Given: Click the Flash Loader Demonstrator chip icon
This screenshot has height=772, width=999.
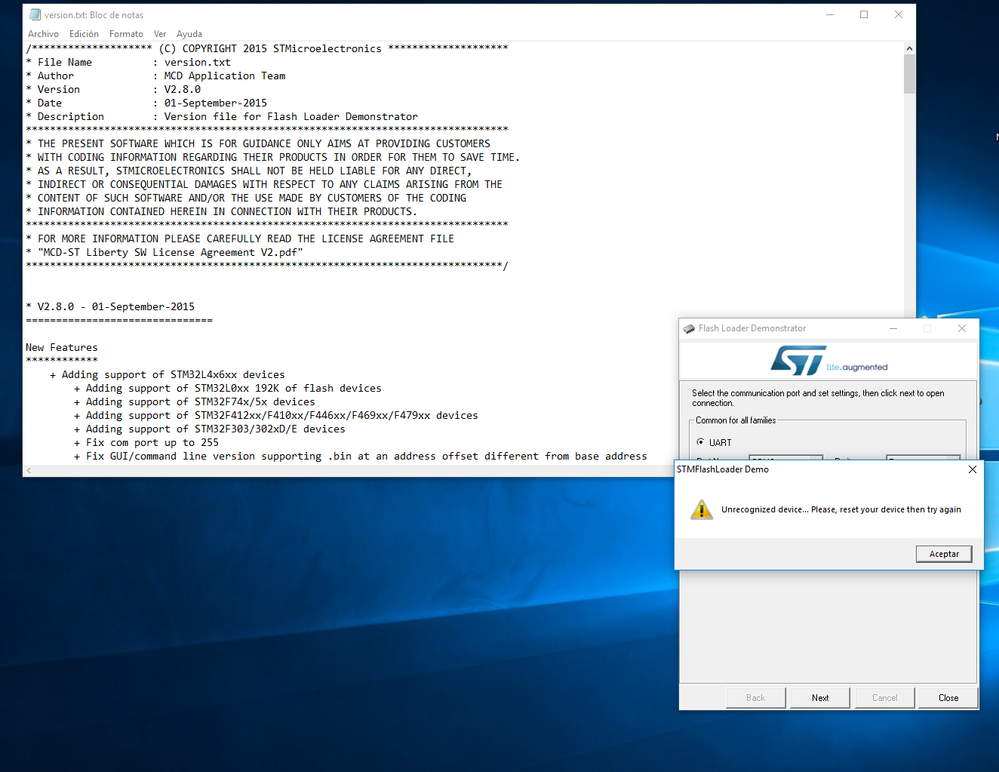Looking at the screenshot, I should click(689, 329).
